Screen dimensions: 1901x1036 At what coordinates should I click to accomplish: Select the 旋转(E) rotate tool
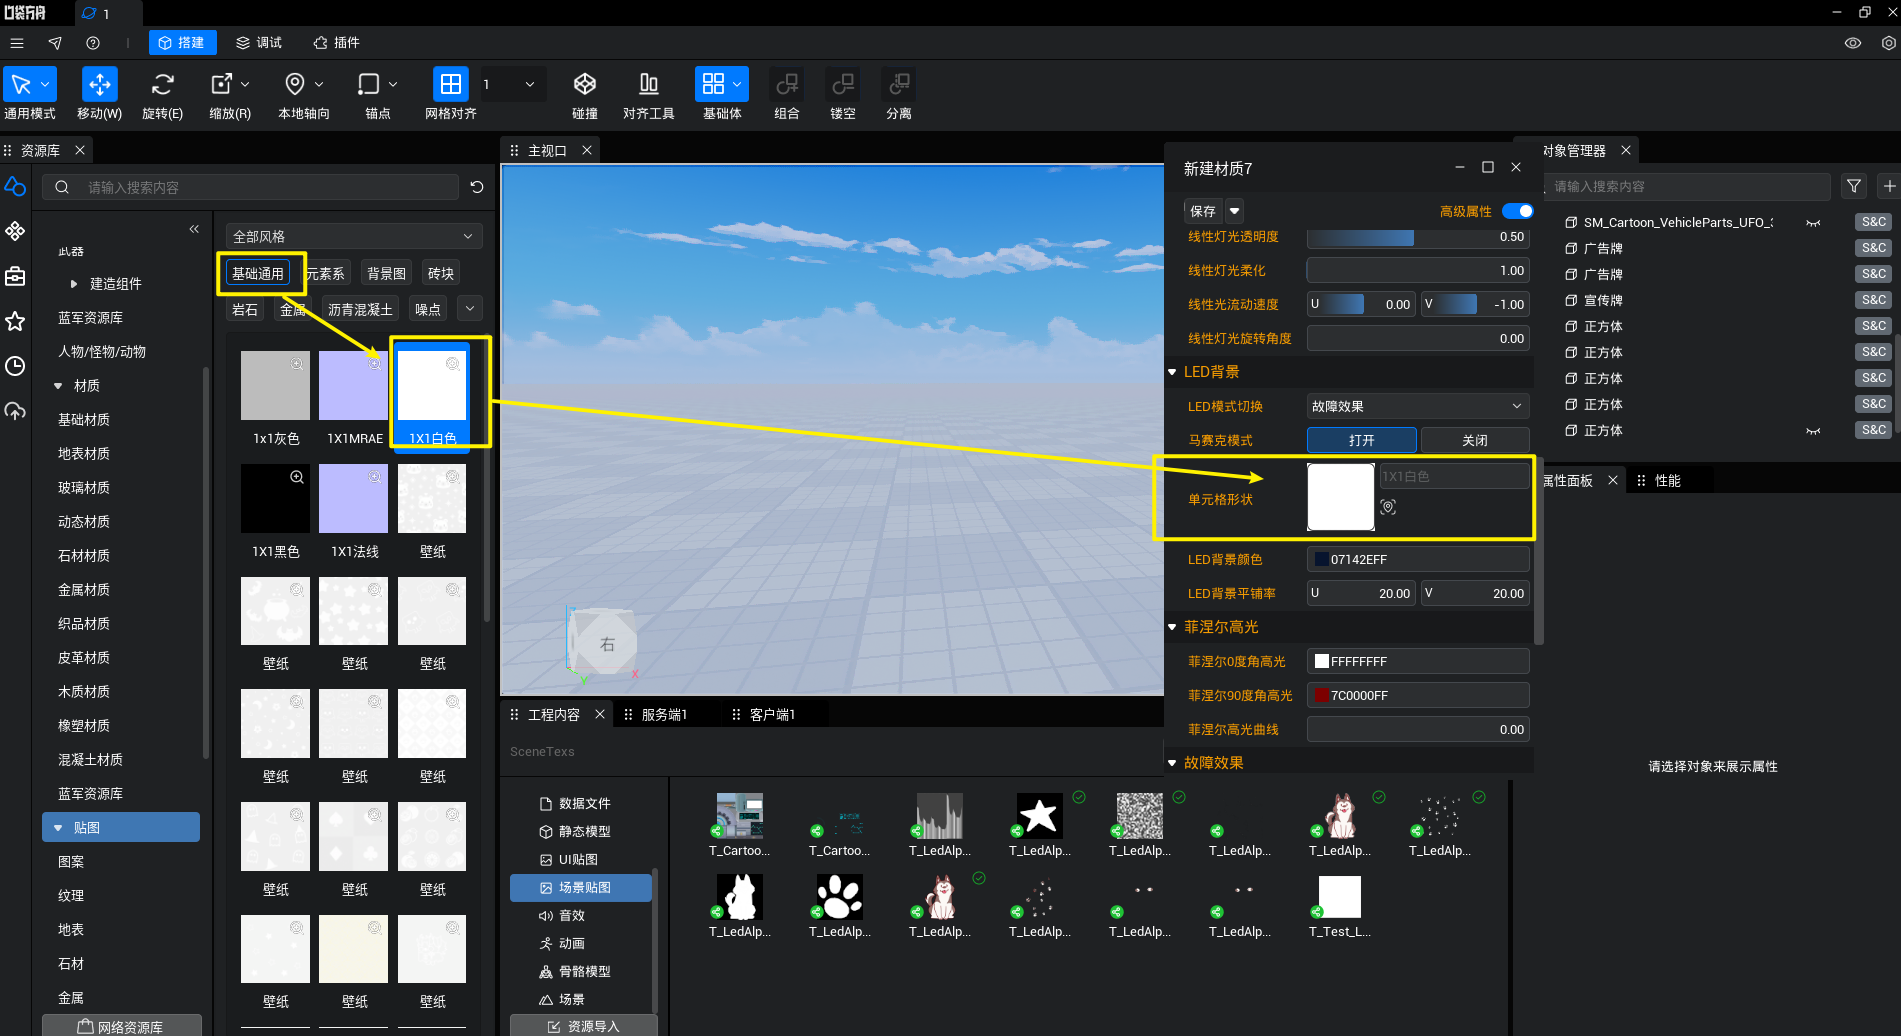pos(162,85)
